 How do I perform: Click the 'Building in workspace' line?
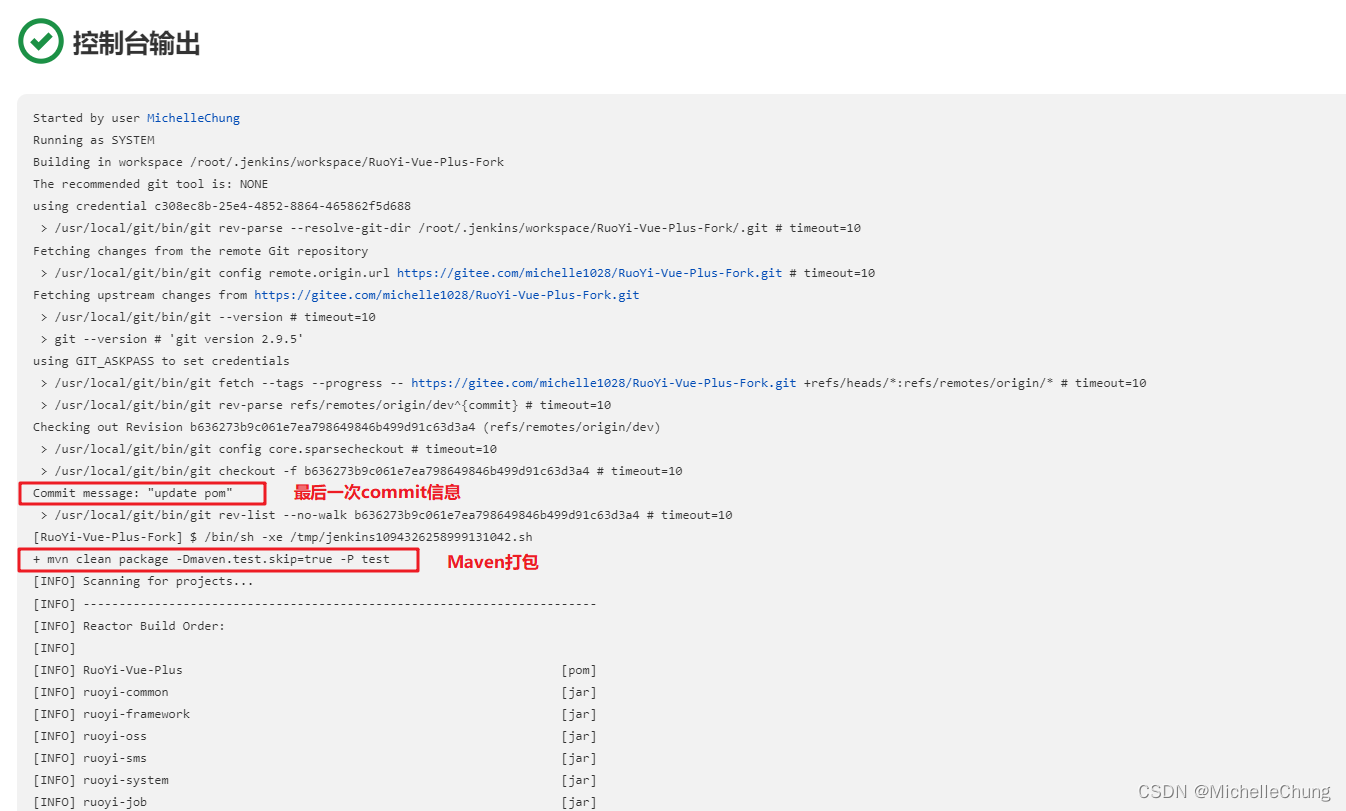pyautogui.click(x=268, y=162)
